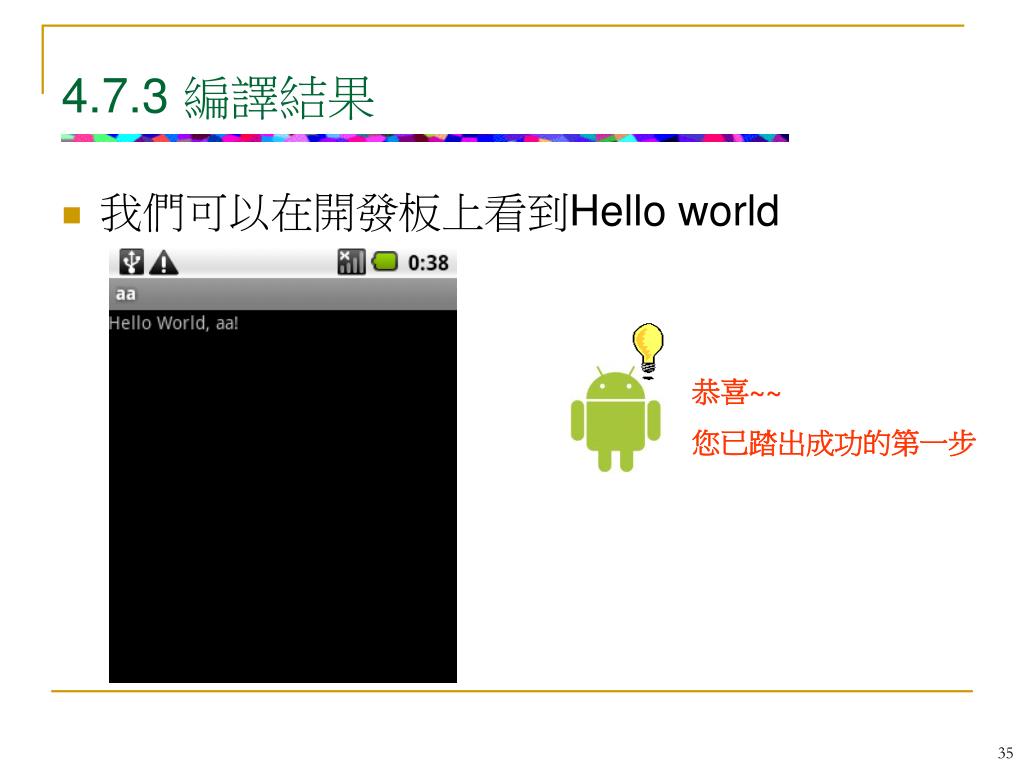
Task: Click the yellow light bulb icon
Action: [648, 349]
